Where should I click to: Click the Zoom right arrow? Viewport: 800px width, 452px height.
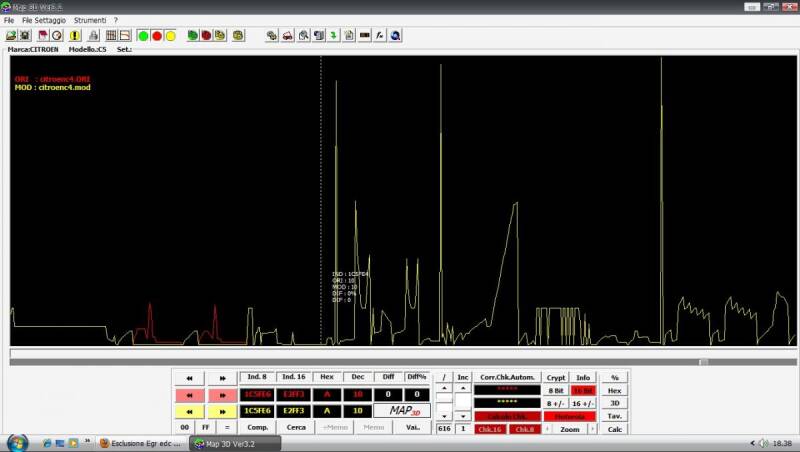tap(592, 429)
